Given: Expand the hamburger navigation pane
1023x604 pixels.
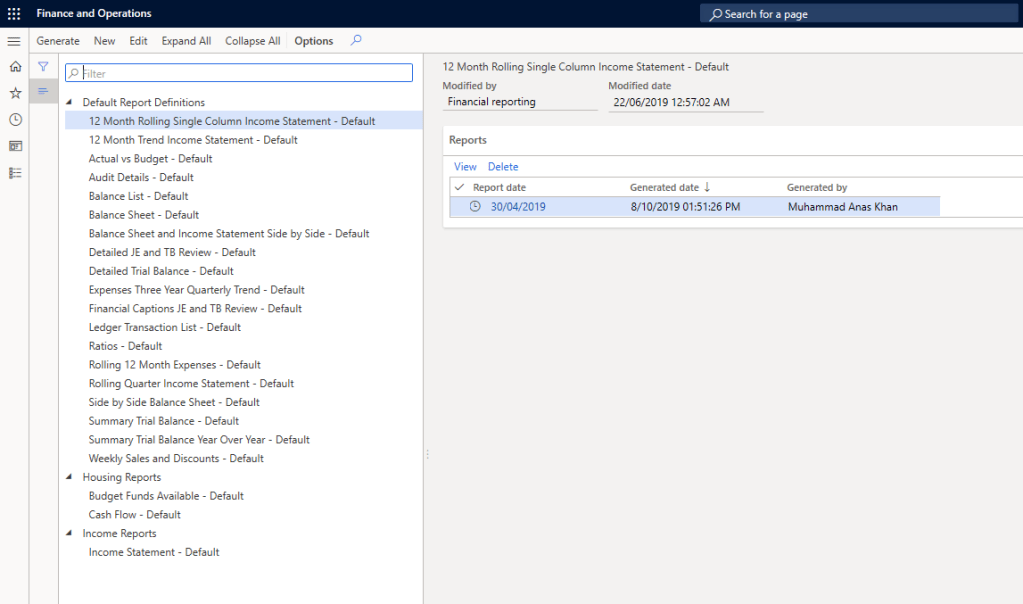Looking at the screenshot, I should click(x=14, y=41).
